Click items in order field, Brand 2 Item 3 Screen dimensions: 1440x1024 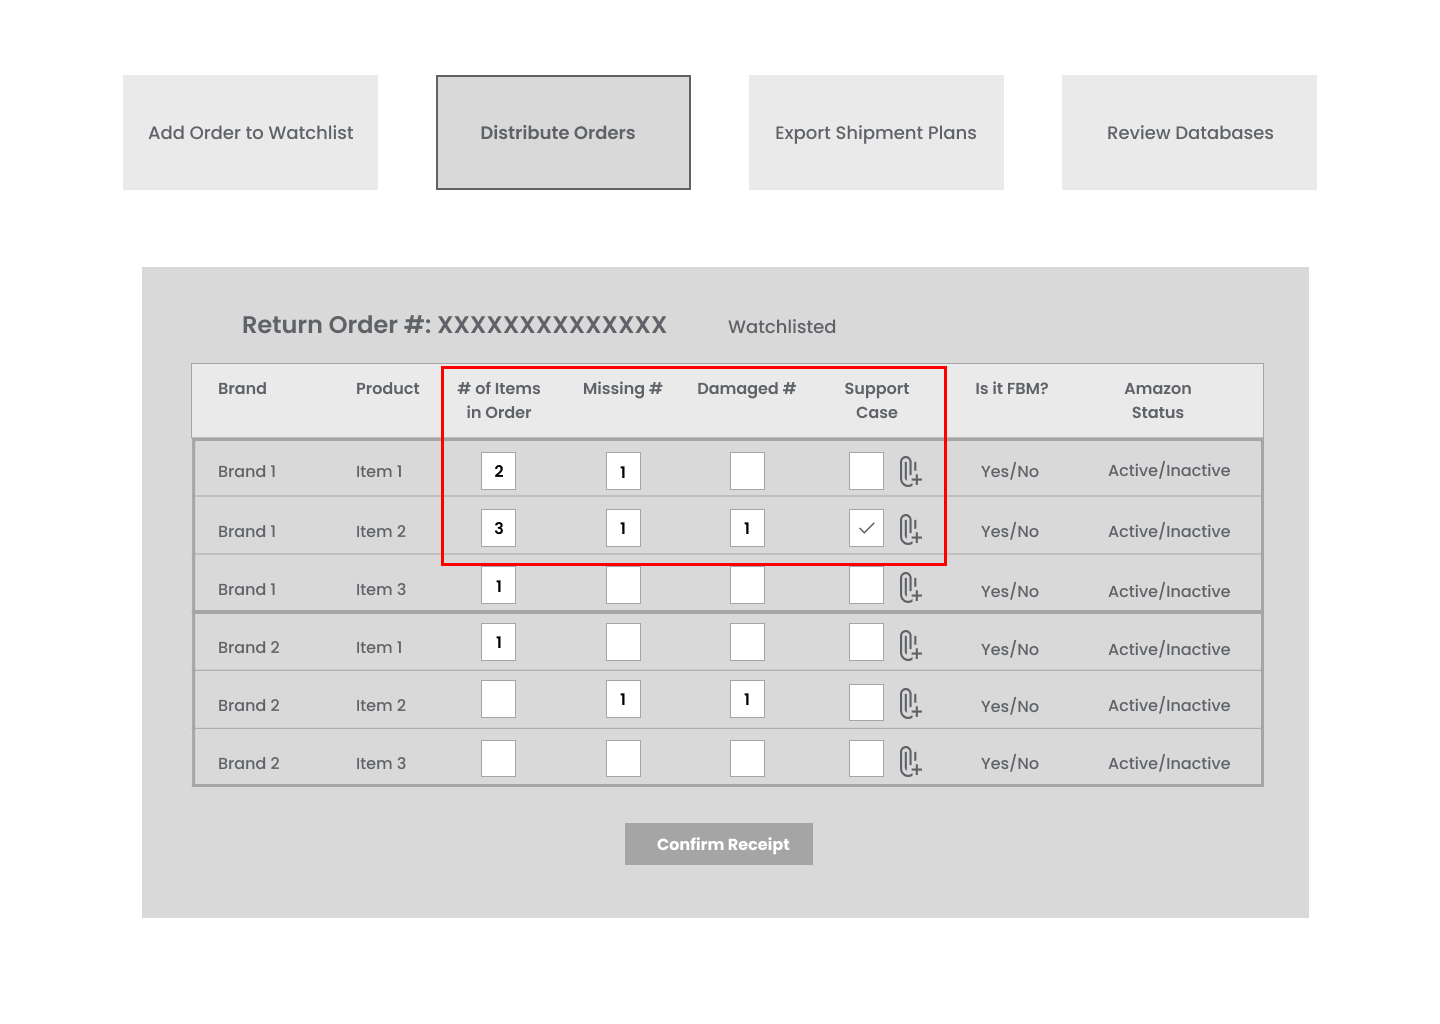(498, 759)
